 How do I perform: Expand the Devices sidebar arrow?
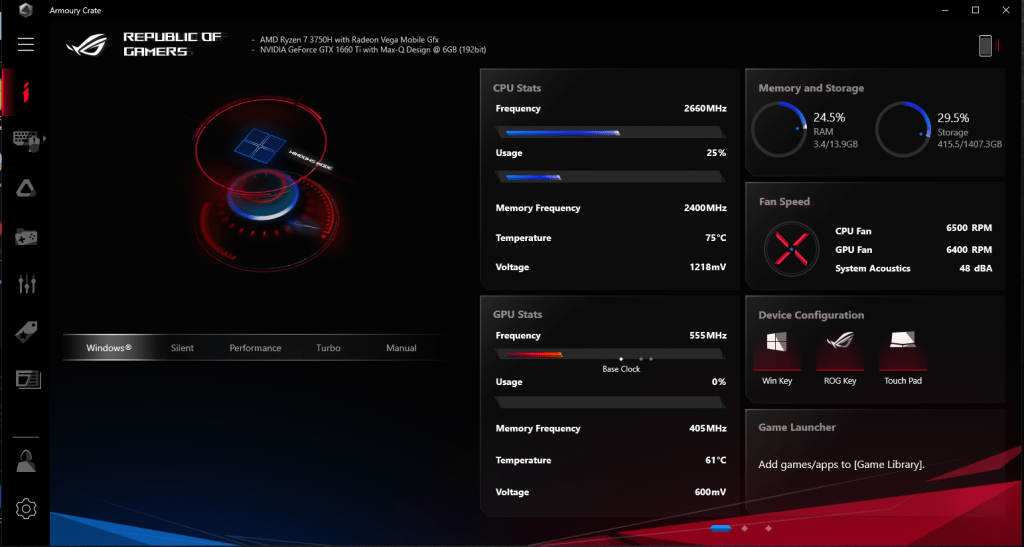[44, 138]
